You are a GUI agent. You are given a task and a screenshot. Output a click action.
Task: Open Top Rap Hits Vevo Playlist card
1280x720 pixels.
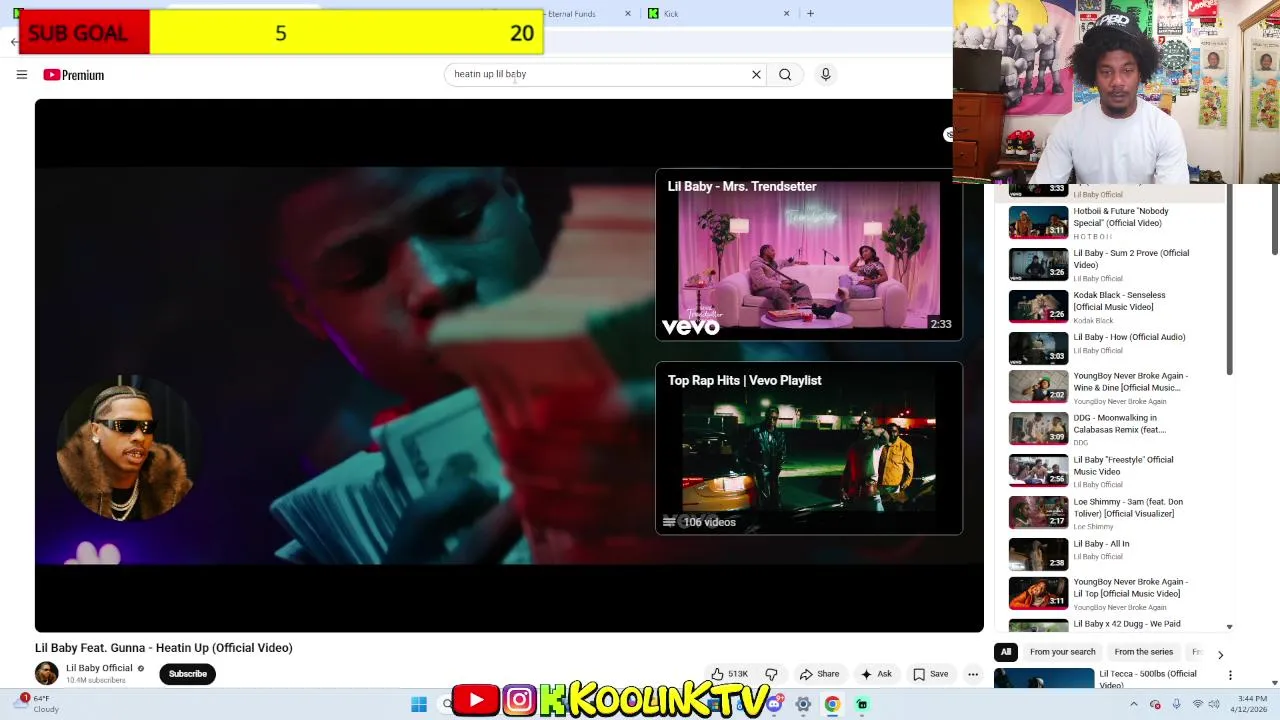808,448
